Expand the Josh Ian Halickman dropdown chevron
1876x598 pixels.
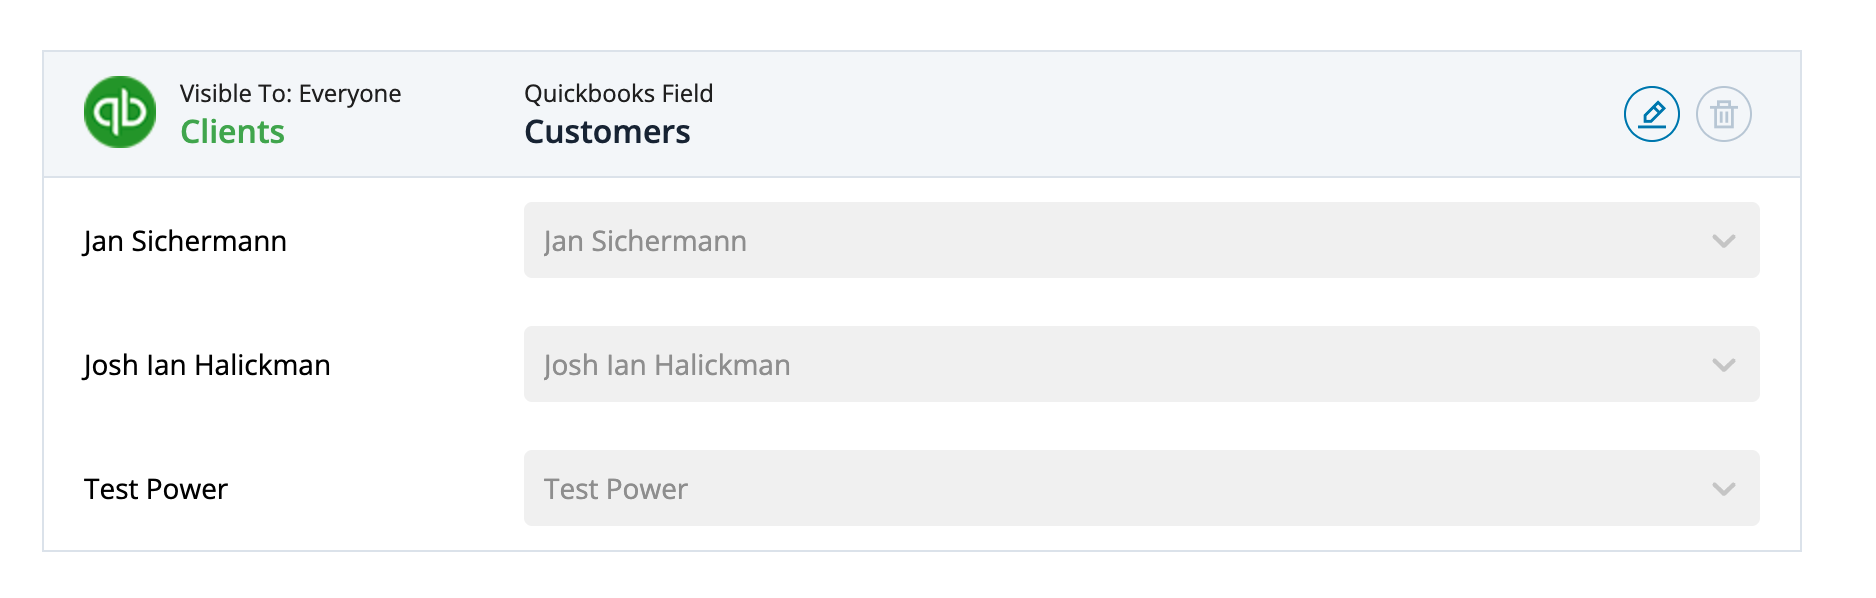[x=1723, y=365]
